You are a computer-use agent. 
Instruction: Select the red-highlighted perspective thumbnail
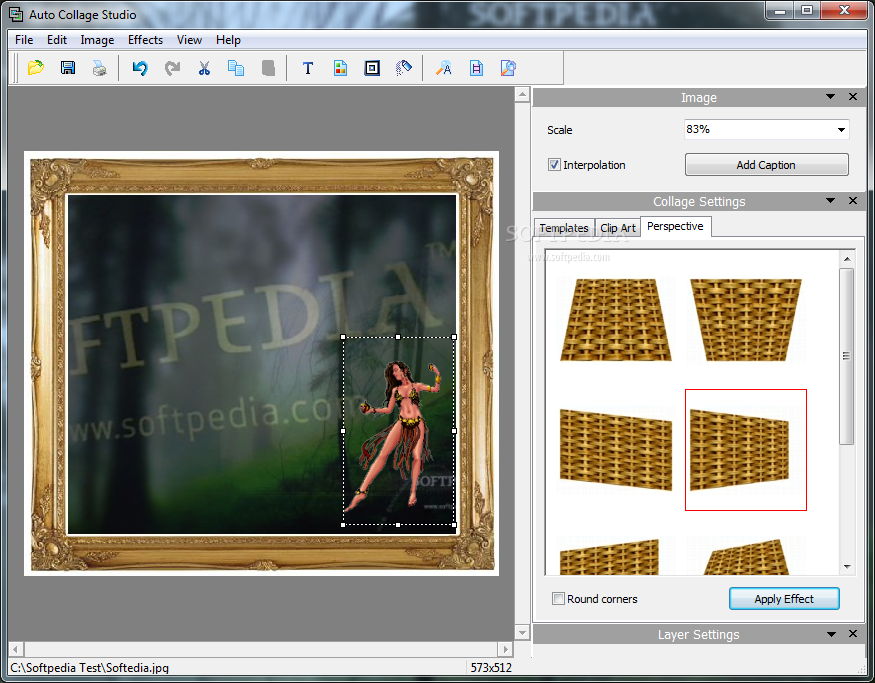point(746,450)
